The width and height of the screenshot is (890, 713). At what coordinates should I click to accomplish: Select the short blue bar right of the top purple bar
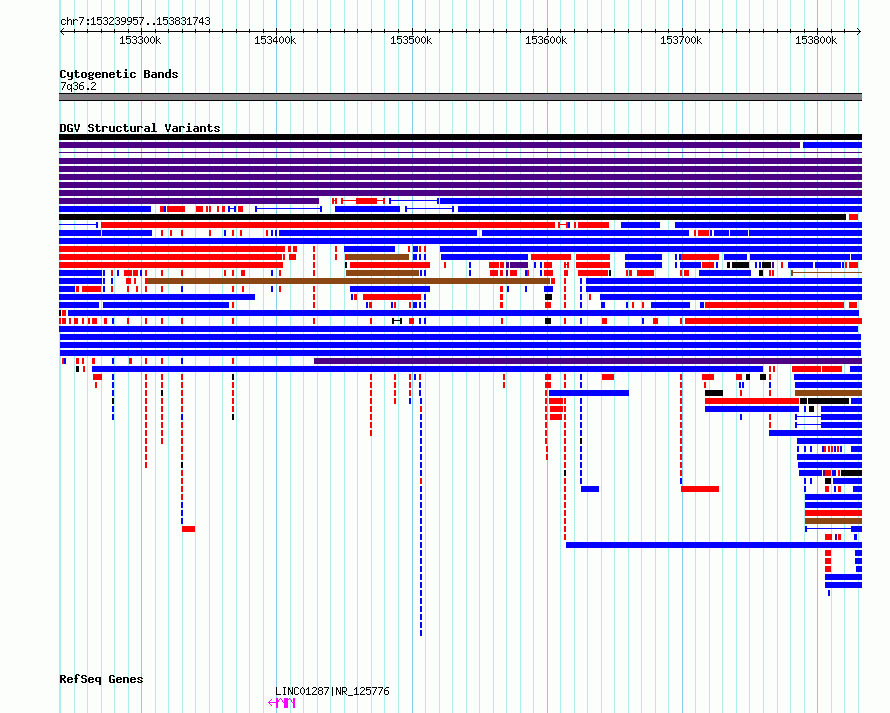[x=832, y=145]
